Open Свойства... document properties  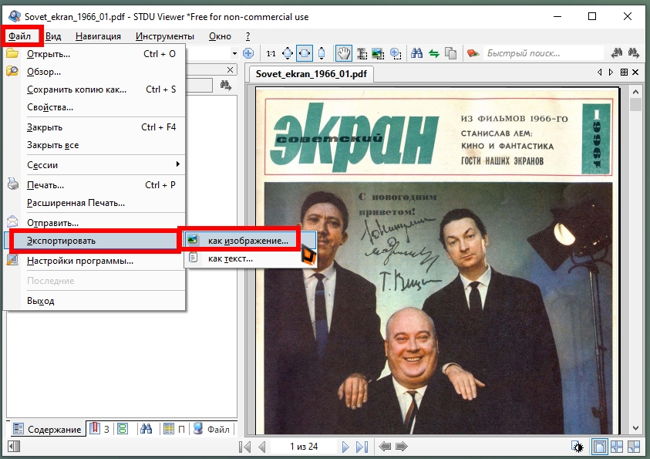[95, 107]
